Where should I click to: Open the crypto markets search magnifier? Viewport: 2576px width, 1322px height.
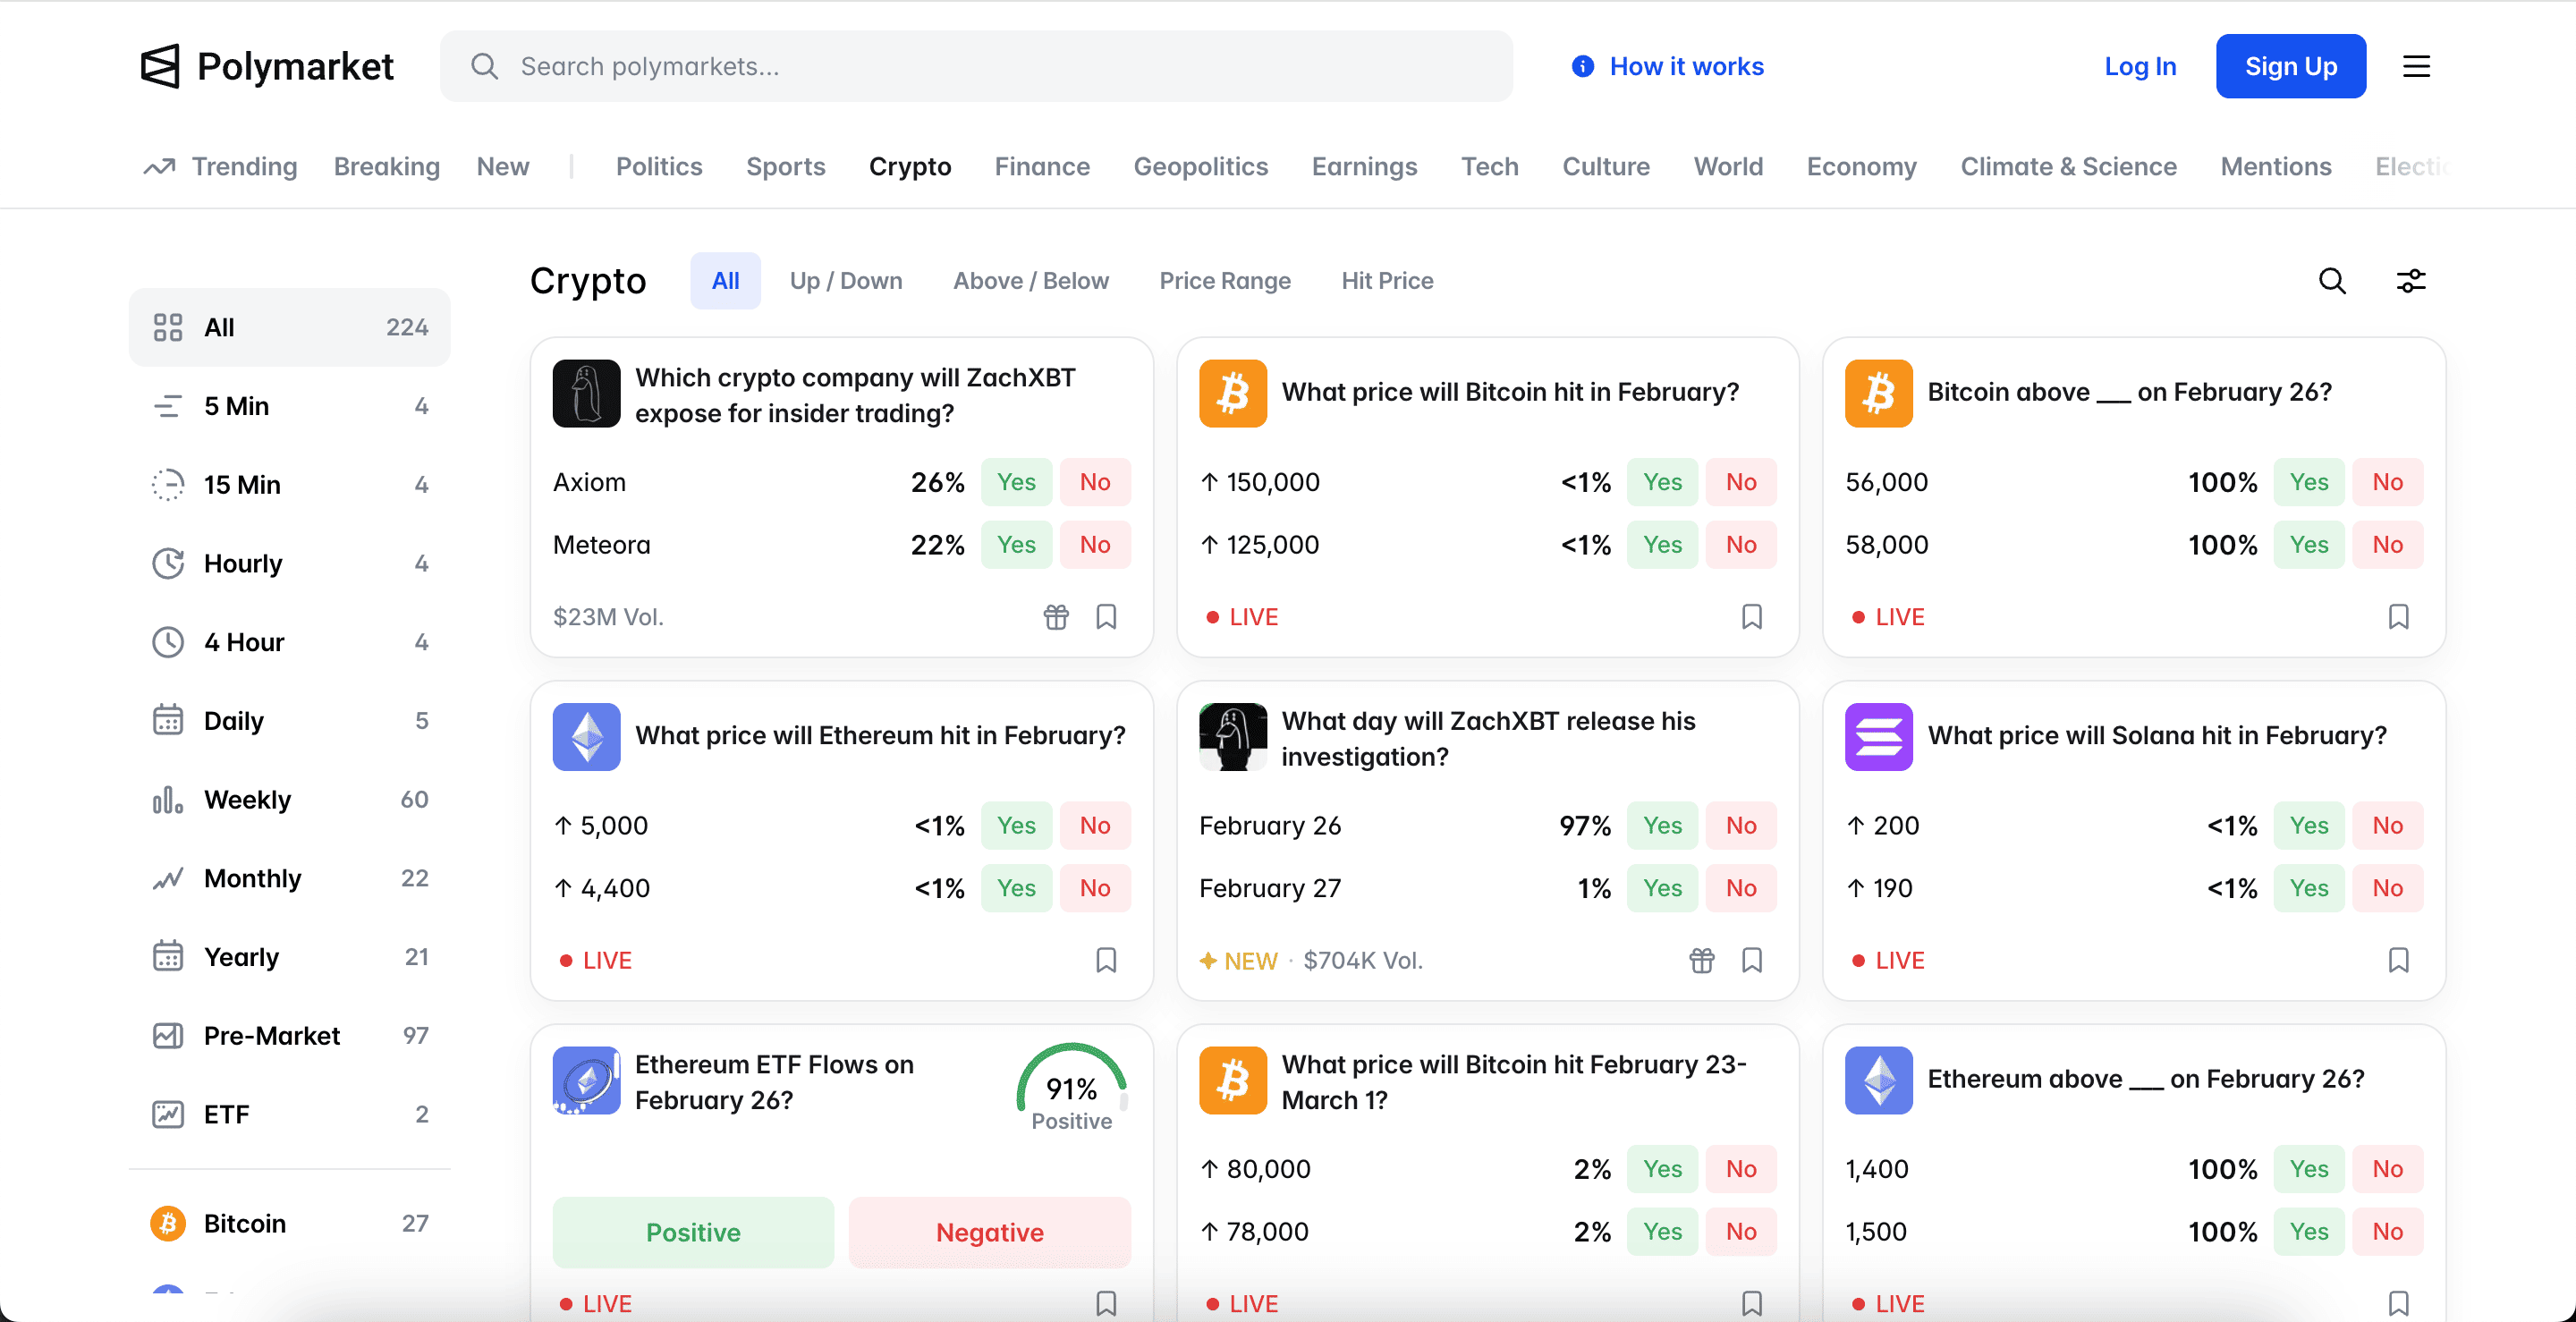coord(2332,281)
